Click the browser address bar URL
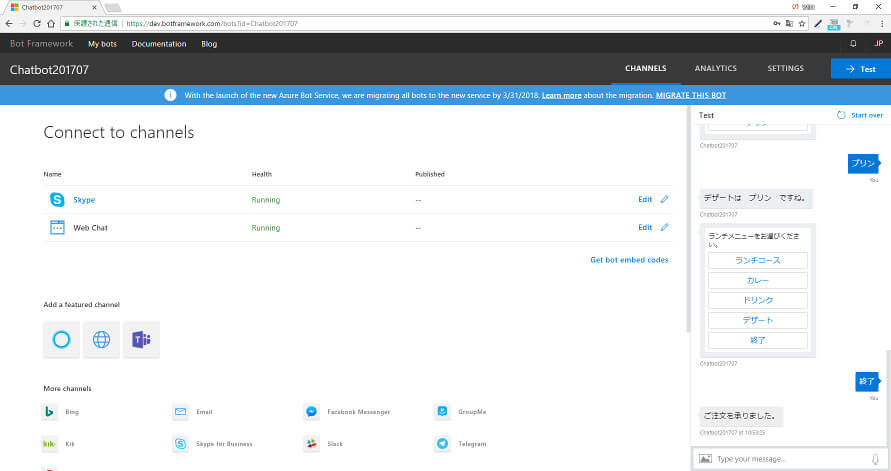The height and width of the screenshot is (471, 891). (212, 23)
